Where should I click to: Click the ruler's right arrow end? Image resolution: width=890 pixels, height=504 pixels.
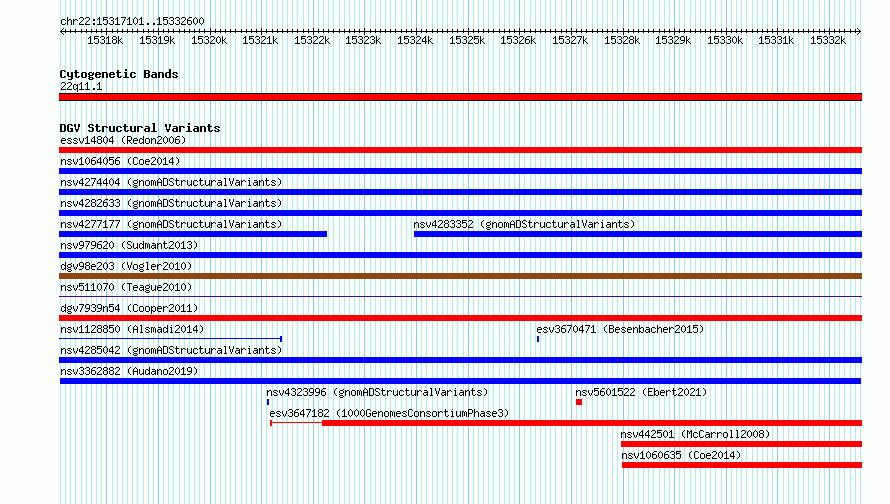[858, 31]
